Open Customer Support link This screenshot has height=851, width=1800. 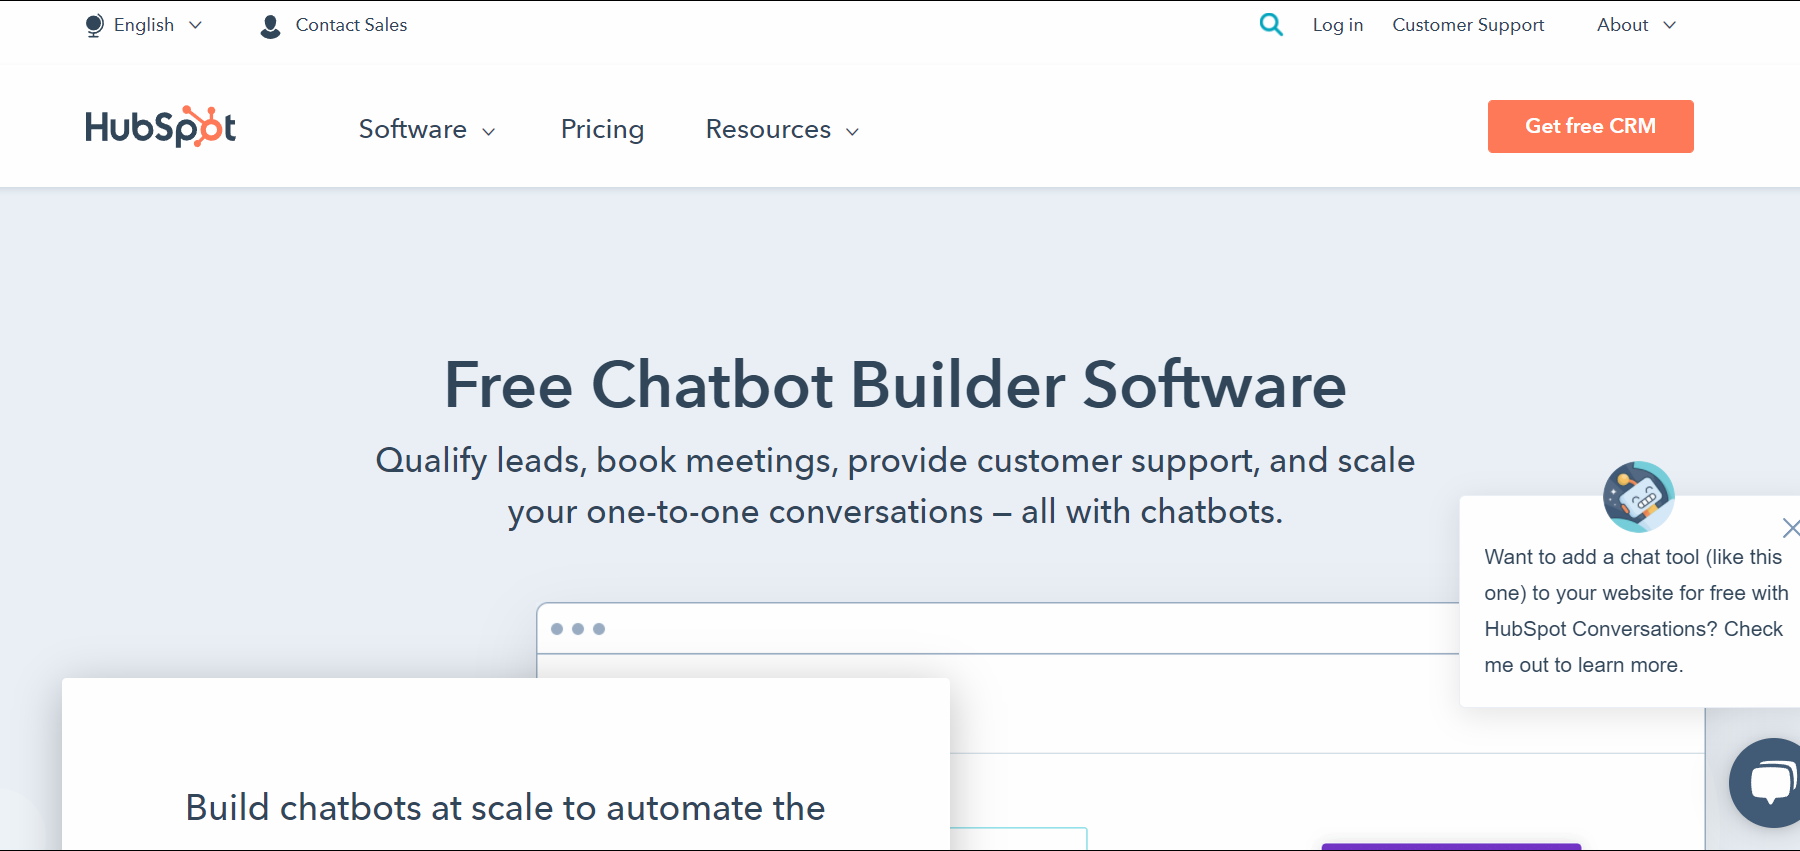1467,25
